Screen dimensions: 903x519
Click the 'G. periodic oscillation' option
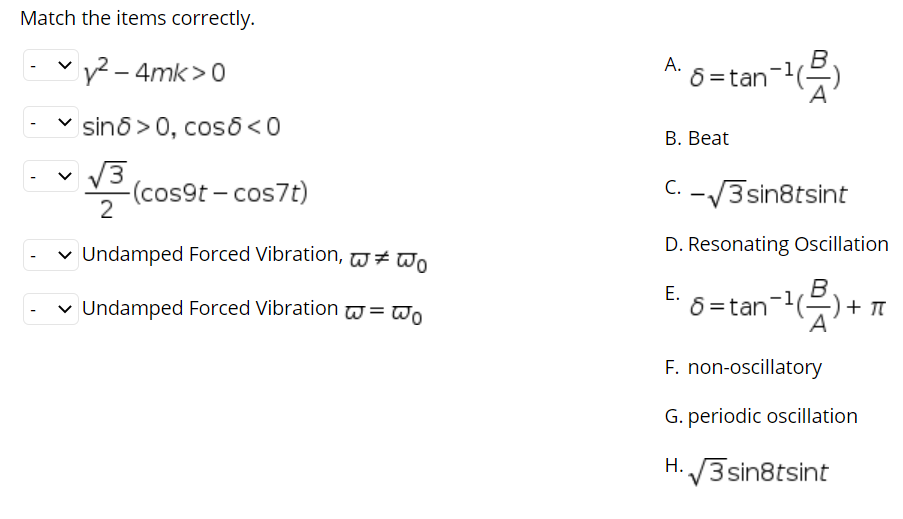(x=760, y=416)
